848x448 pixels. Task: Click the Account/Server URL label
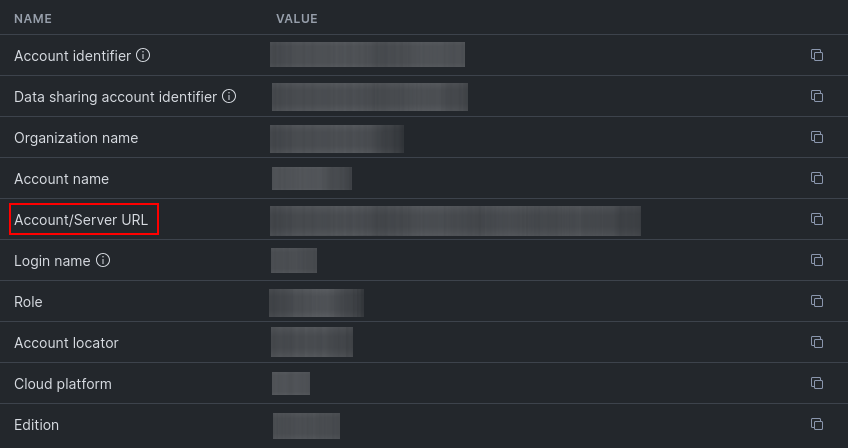tap(81, 220)
